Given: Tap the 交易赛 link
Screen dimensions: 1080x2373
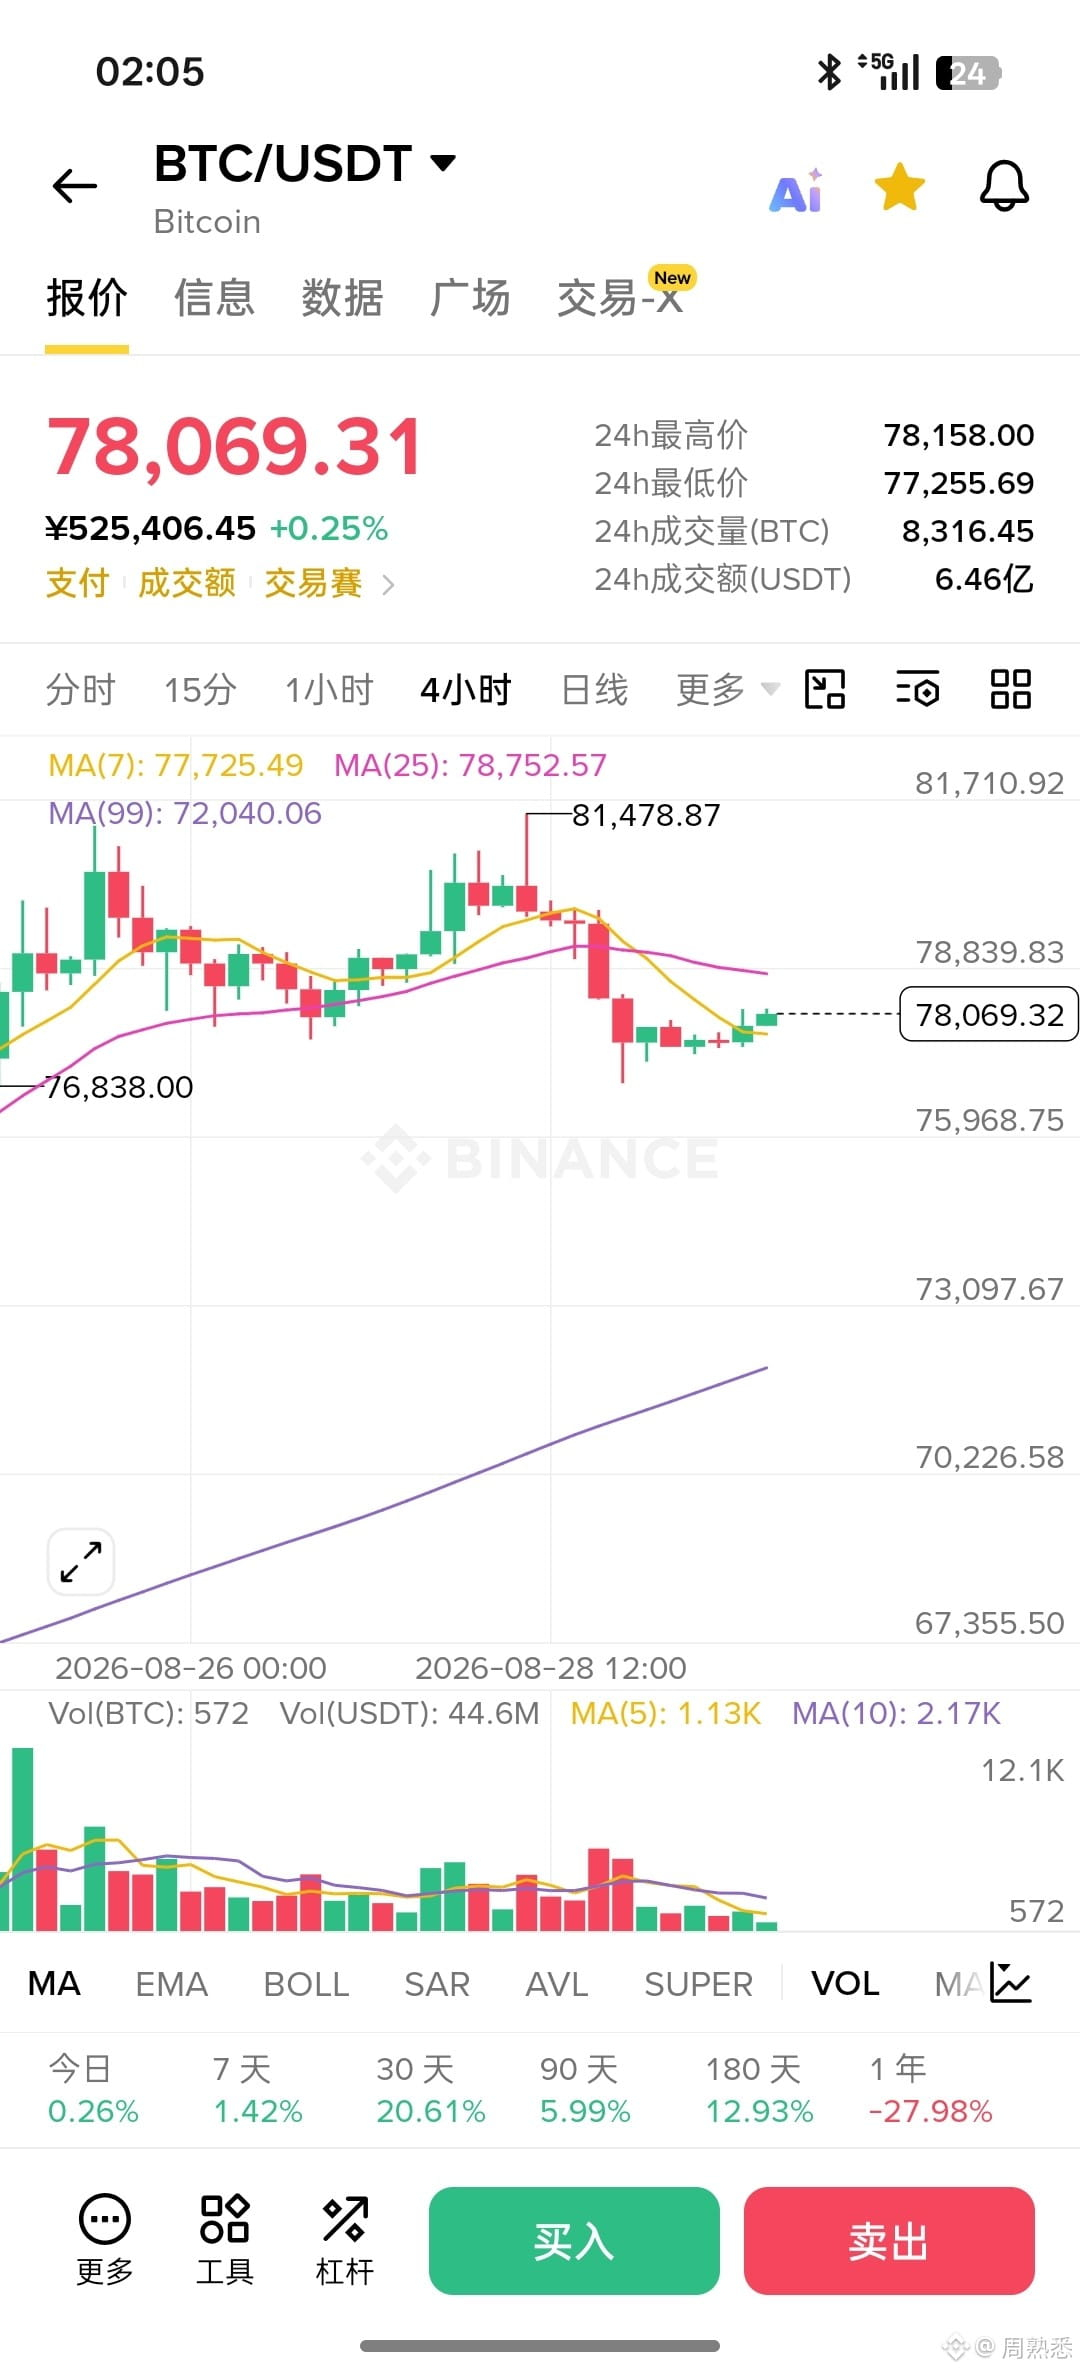Looking at the screenshot, I should tap(313, 582).
